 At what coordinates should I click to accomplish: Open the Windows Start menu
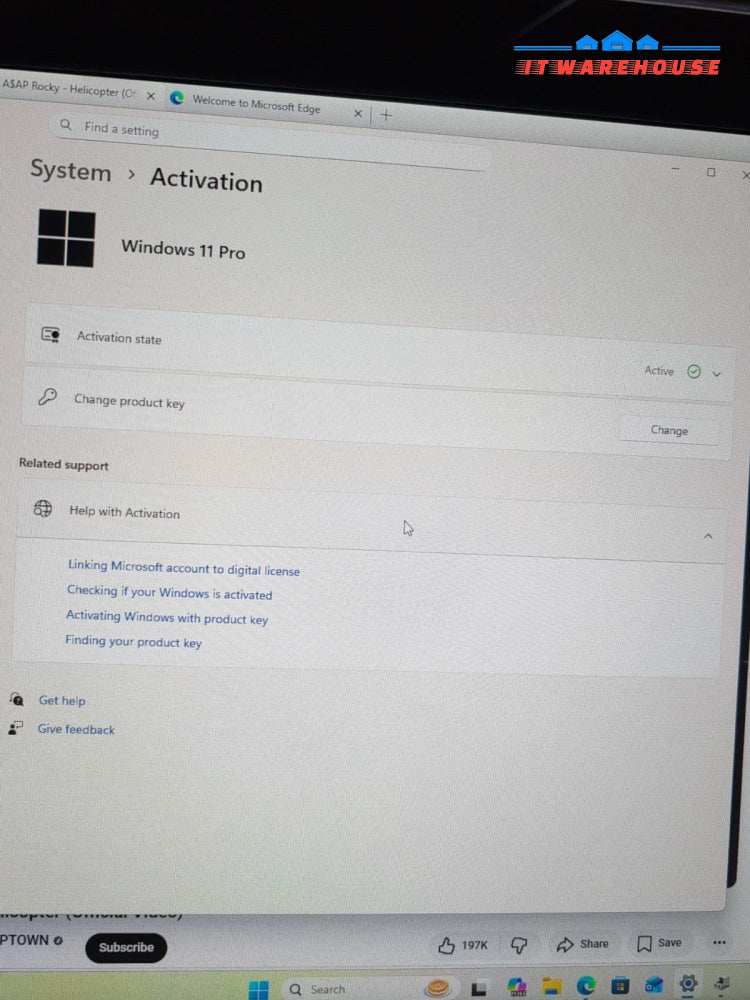258,990
